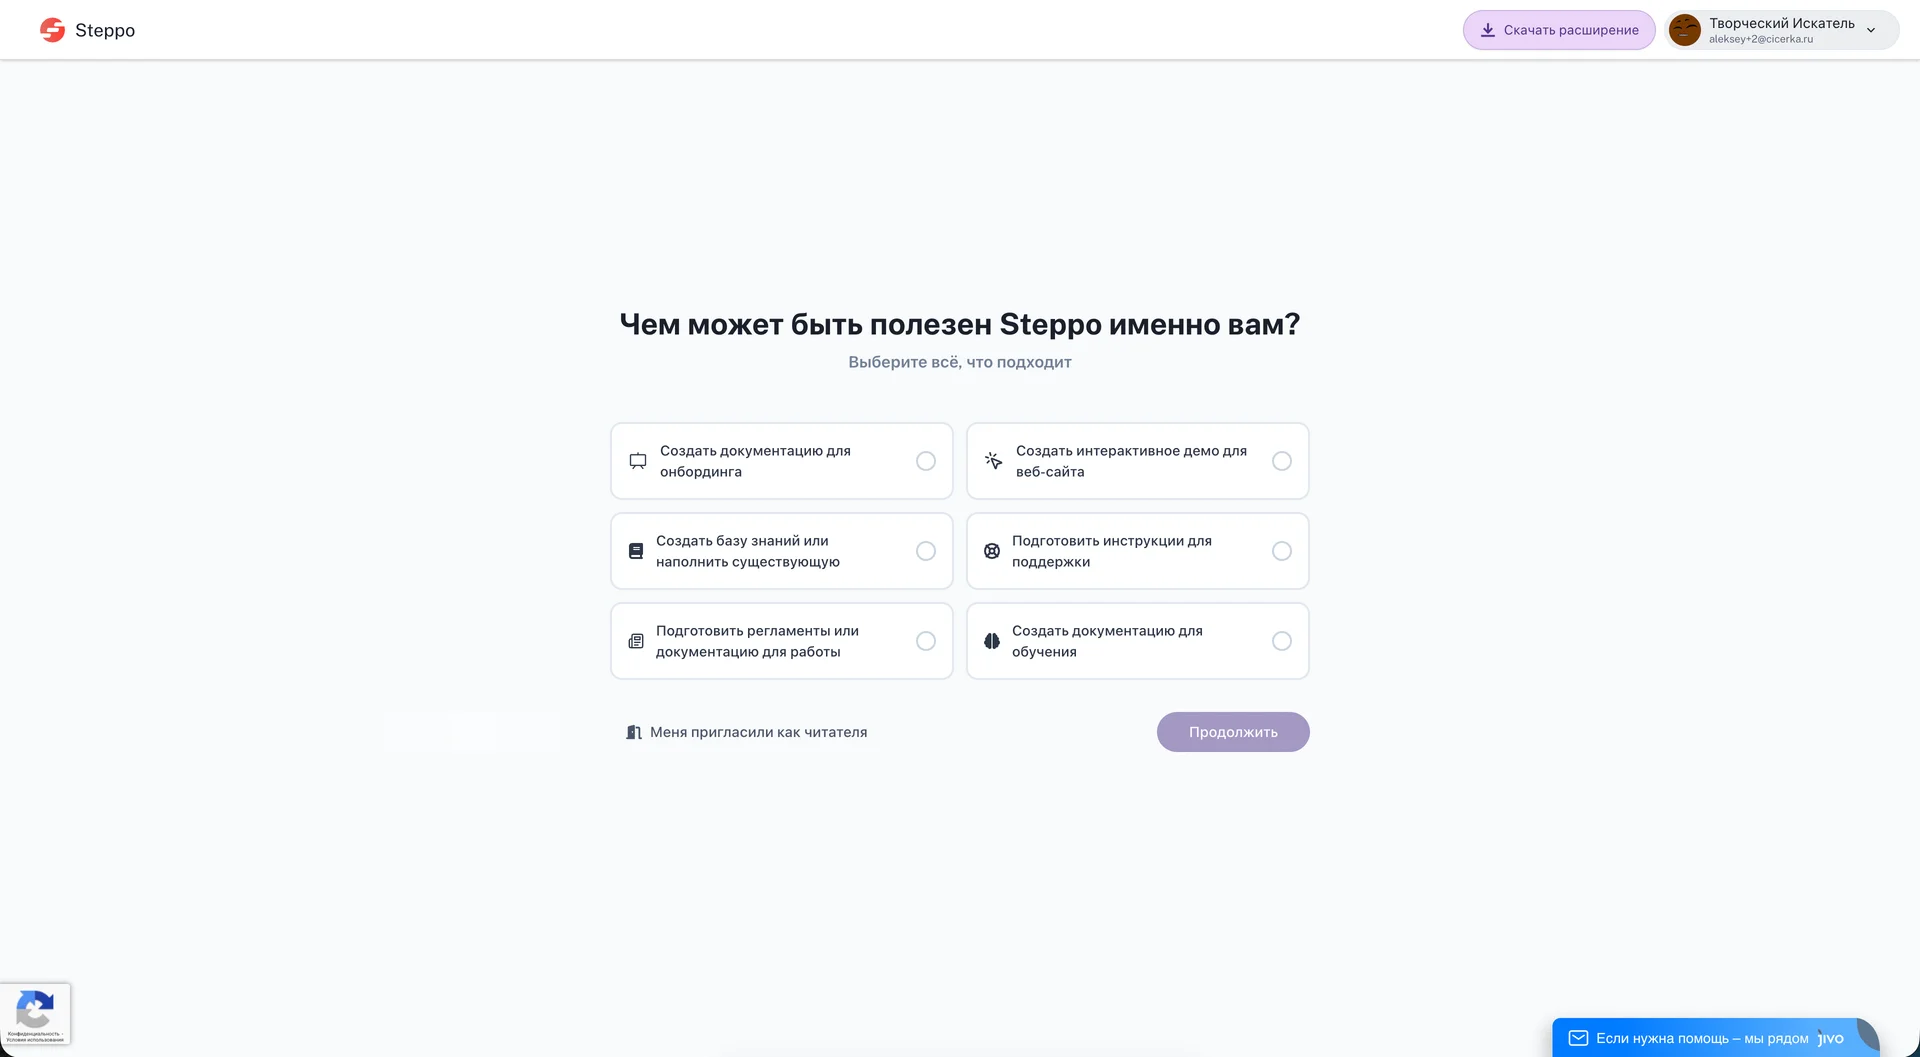Image resolution: width=1920 pixels, height=1057 pixels.
Task: Click the knowledge base book icon
Action: point(636,551)
